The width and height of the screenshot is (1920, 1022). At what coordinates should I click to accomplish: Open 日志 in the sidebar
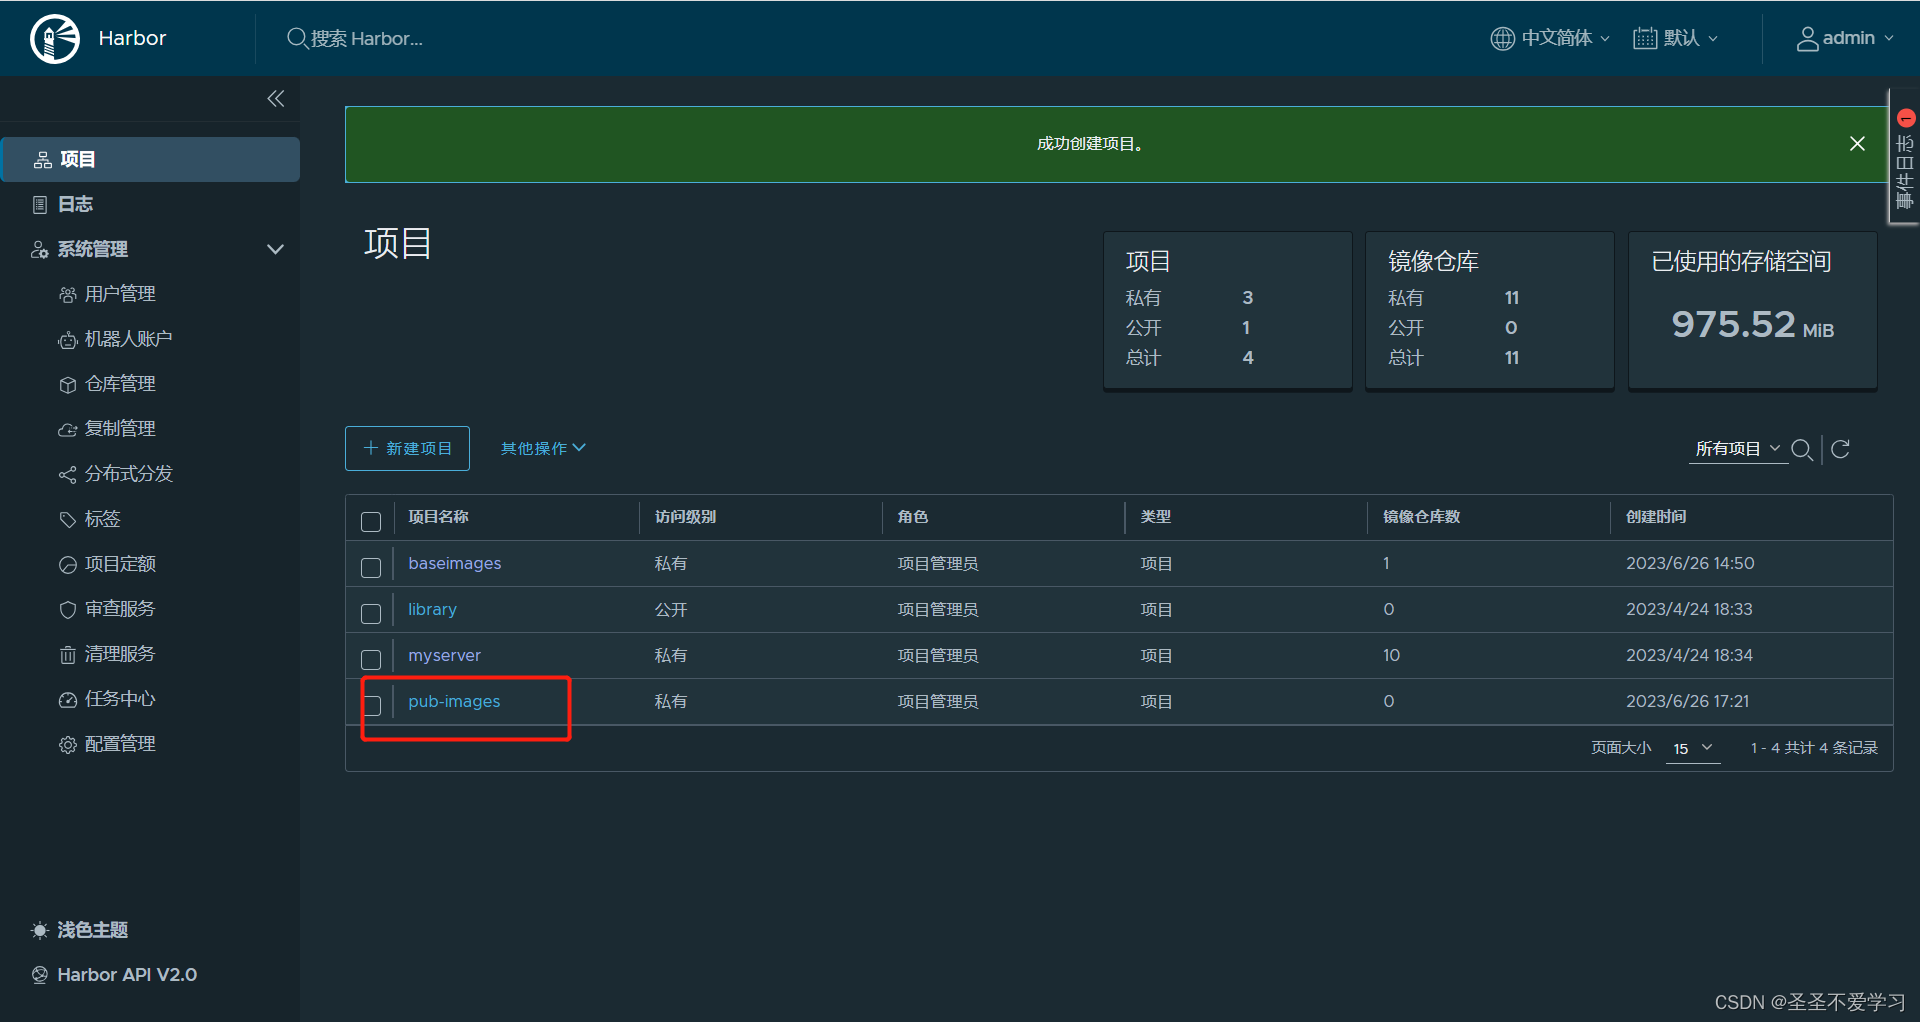coord(75,204)
